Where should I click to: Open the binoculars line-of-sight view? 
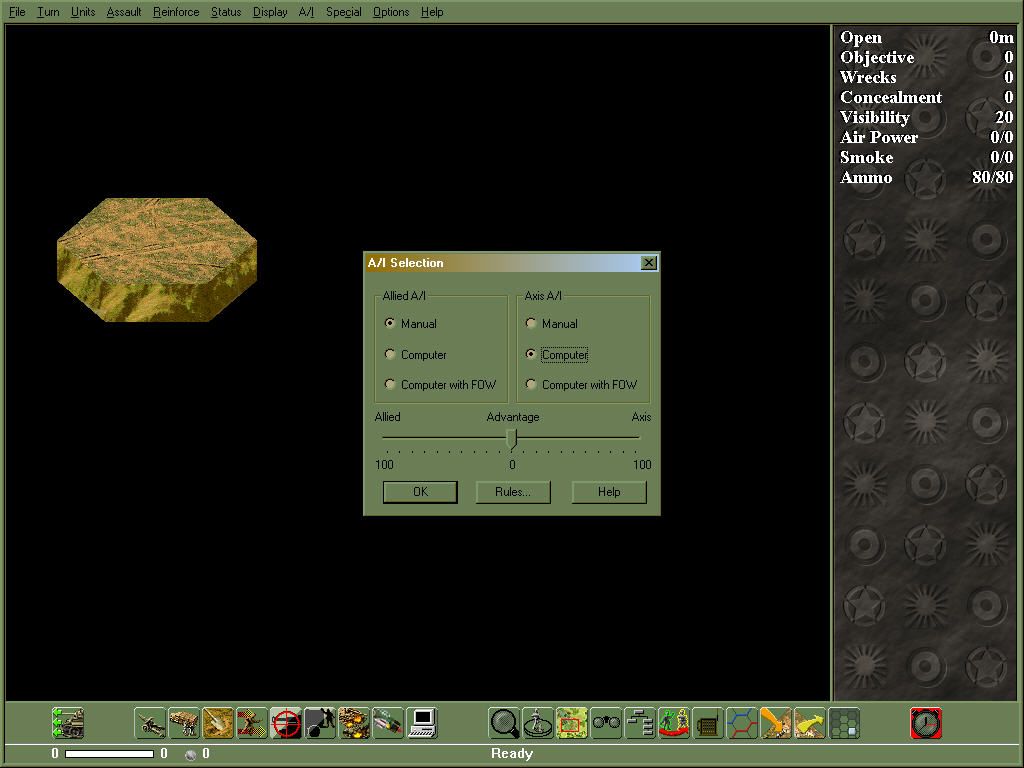pos(605,722)
